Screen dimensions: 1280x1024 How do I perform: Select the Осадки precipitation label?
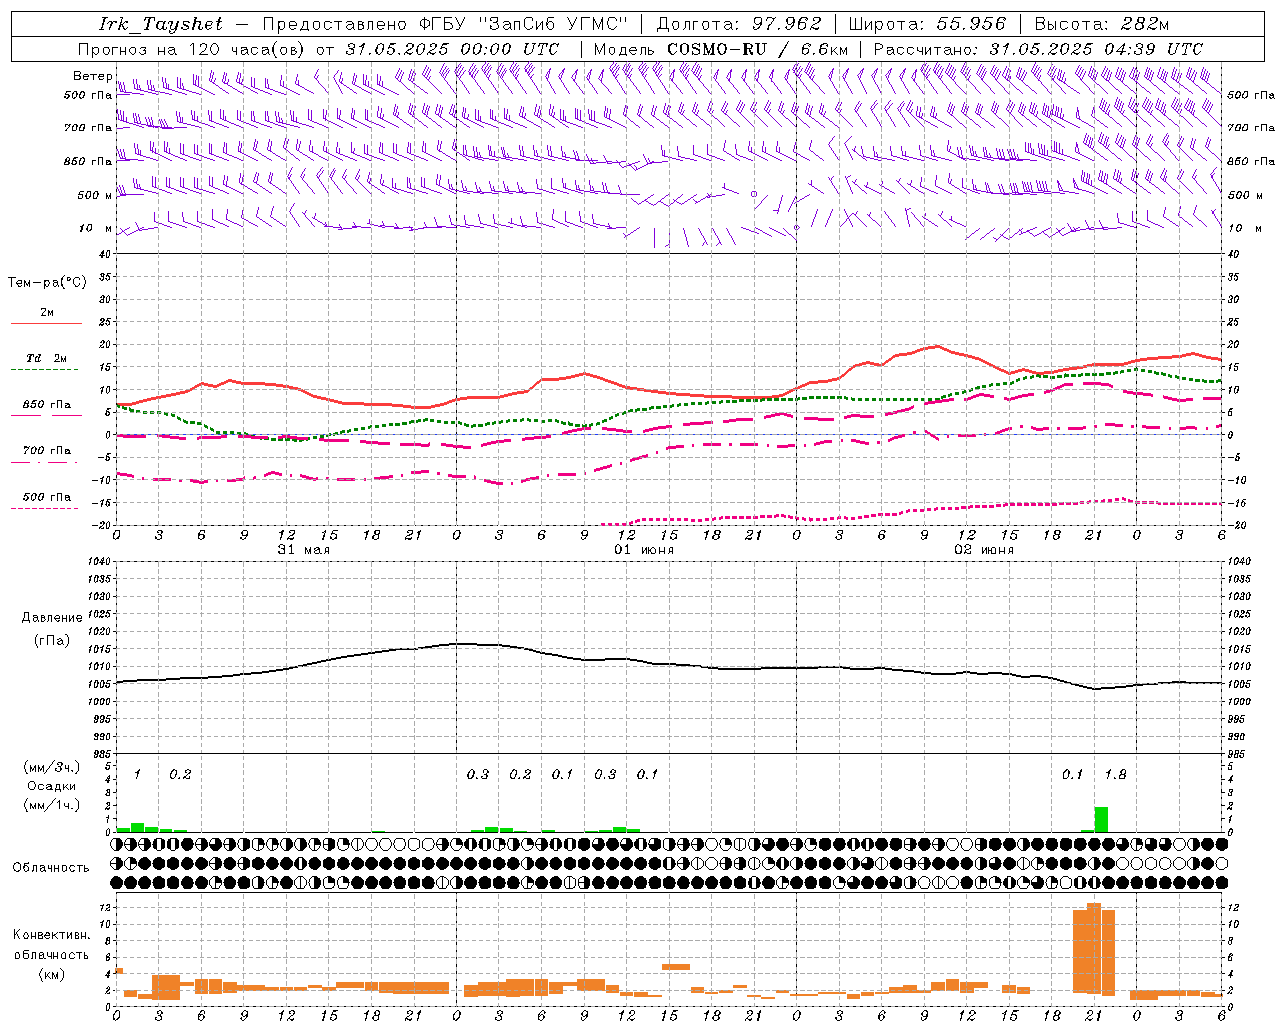51,786
